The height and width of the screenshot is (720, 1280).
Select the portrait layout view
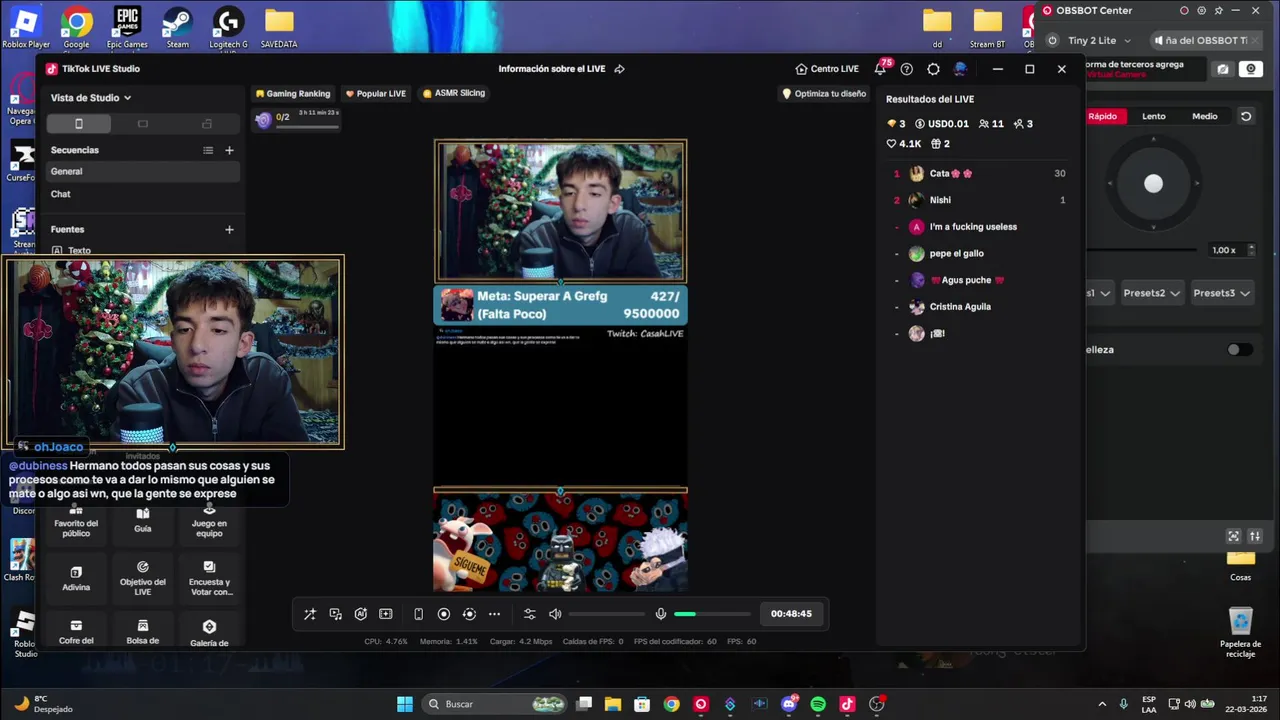coord(79,123)
